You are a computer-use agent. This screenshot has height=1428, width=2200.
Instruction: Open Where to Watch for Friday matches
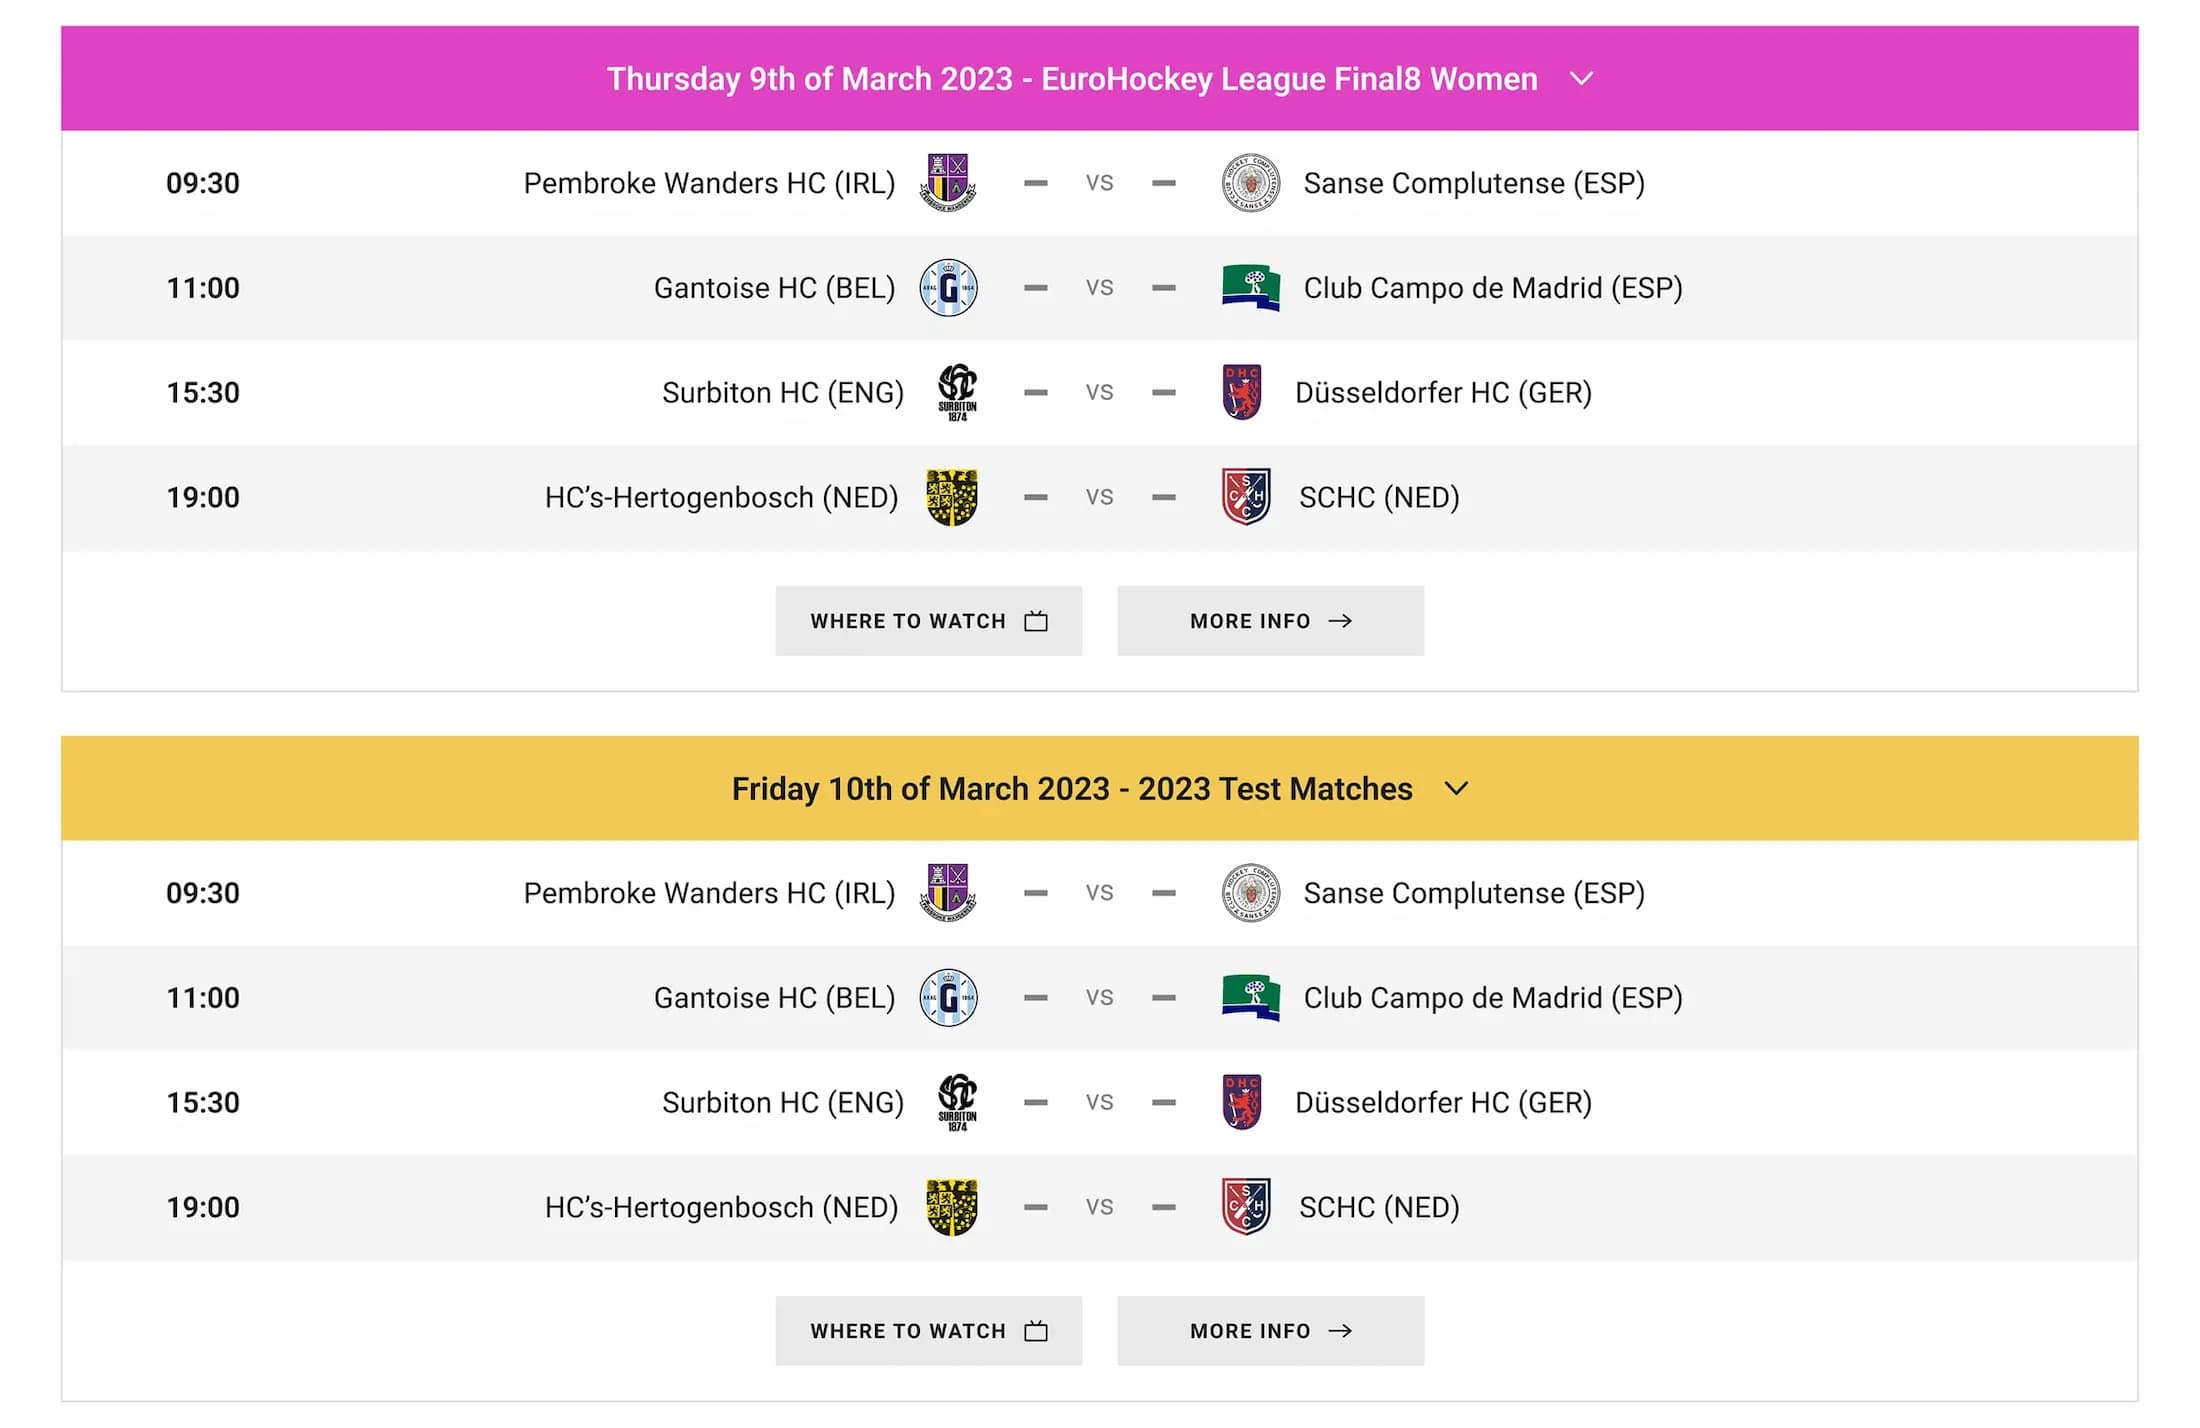click(x=928, y=1331)
